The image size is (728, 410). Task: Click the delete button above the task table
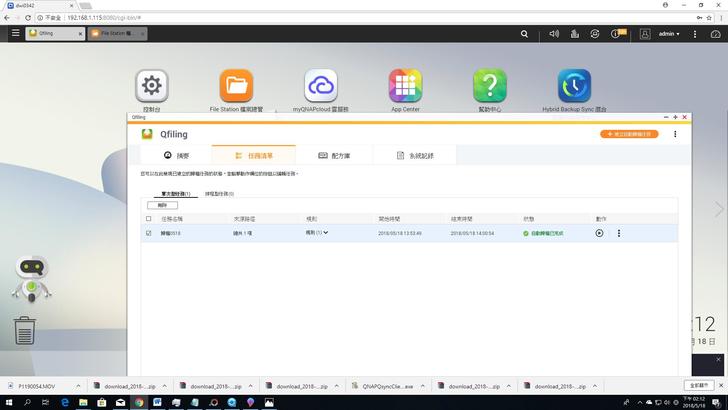pyautogui.click(x=162, y=205)
